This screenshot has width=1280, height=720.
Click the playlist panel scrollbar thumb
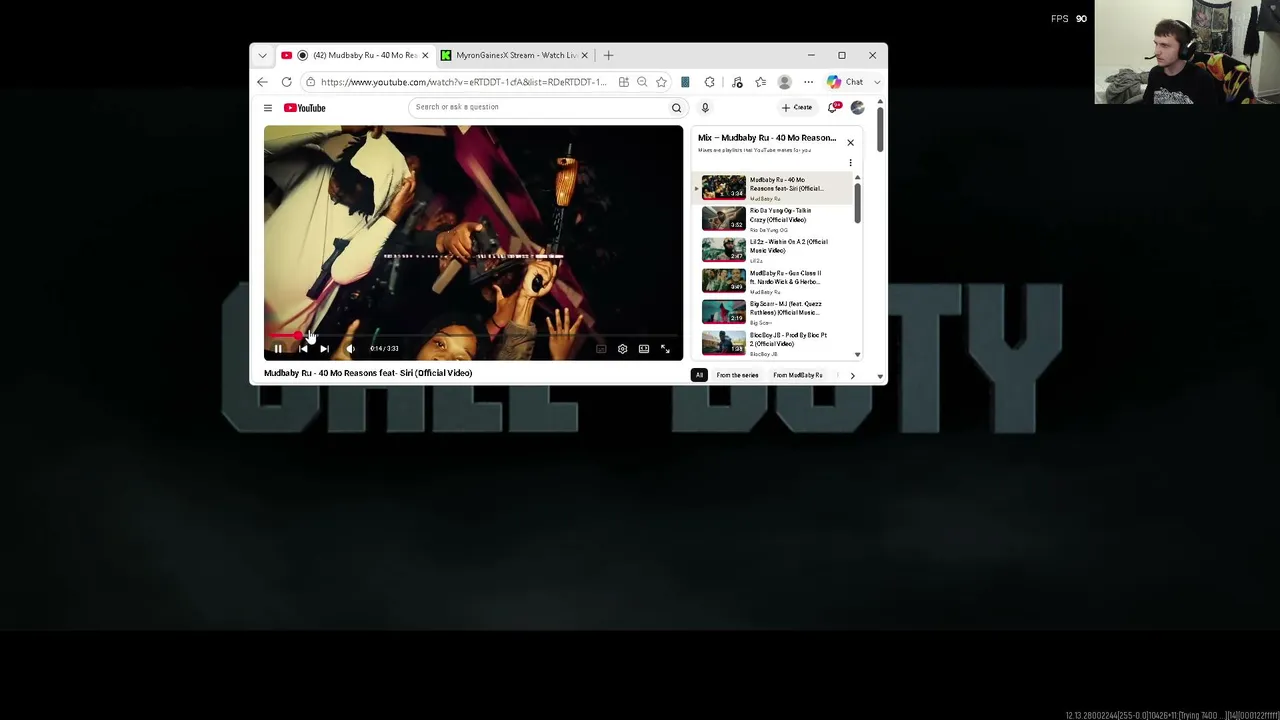click(x=857, y=202)
